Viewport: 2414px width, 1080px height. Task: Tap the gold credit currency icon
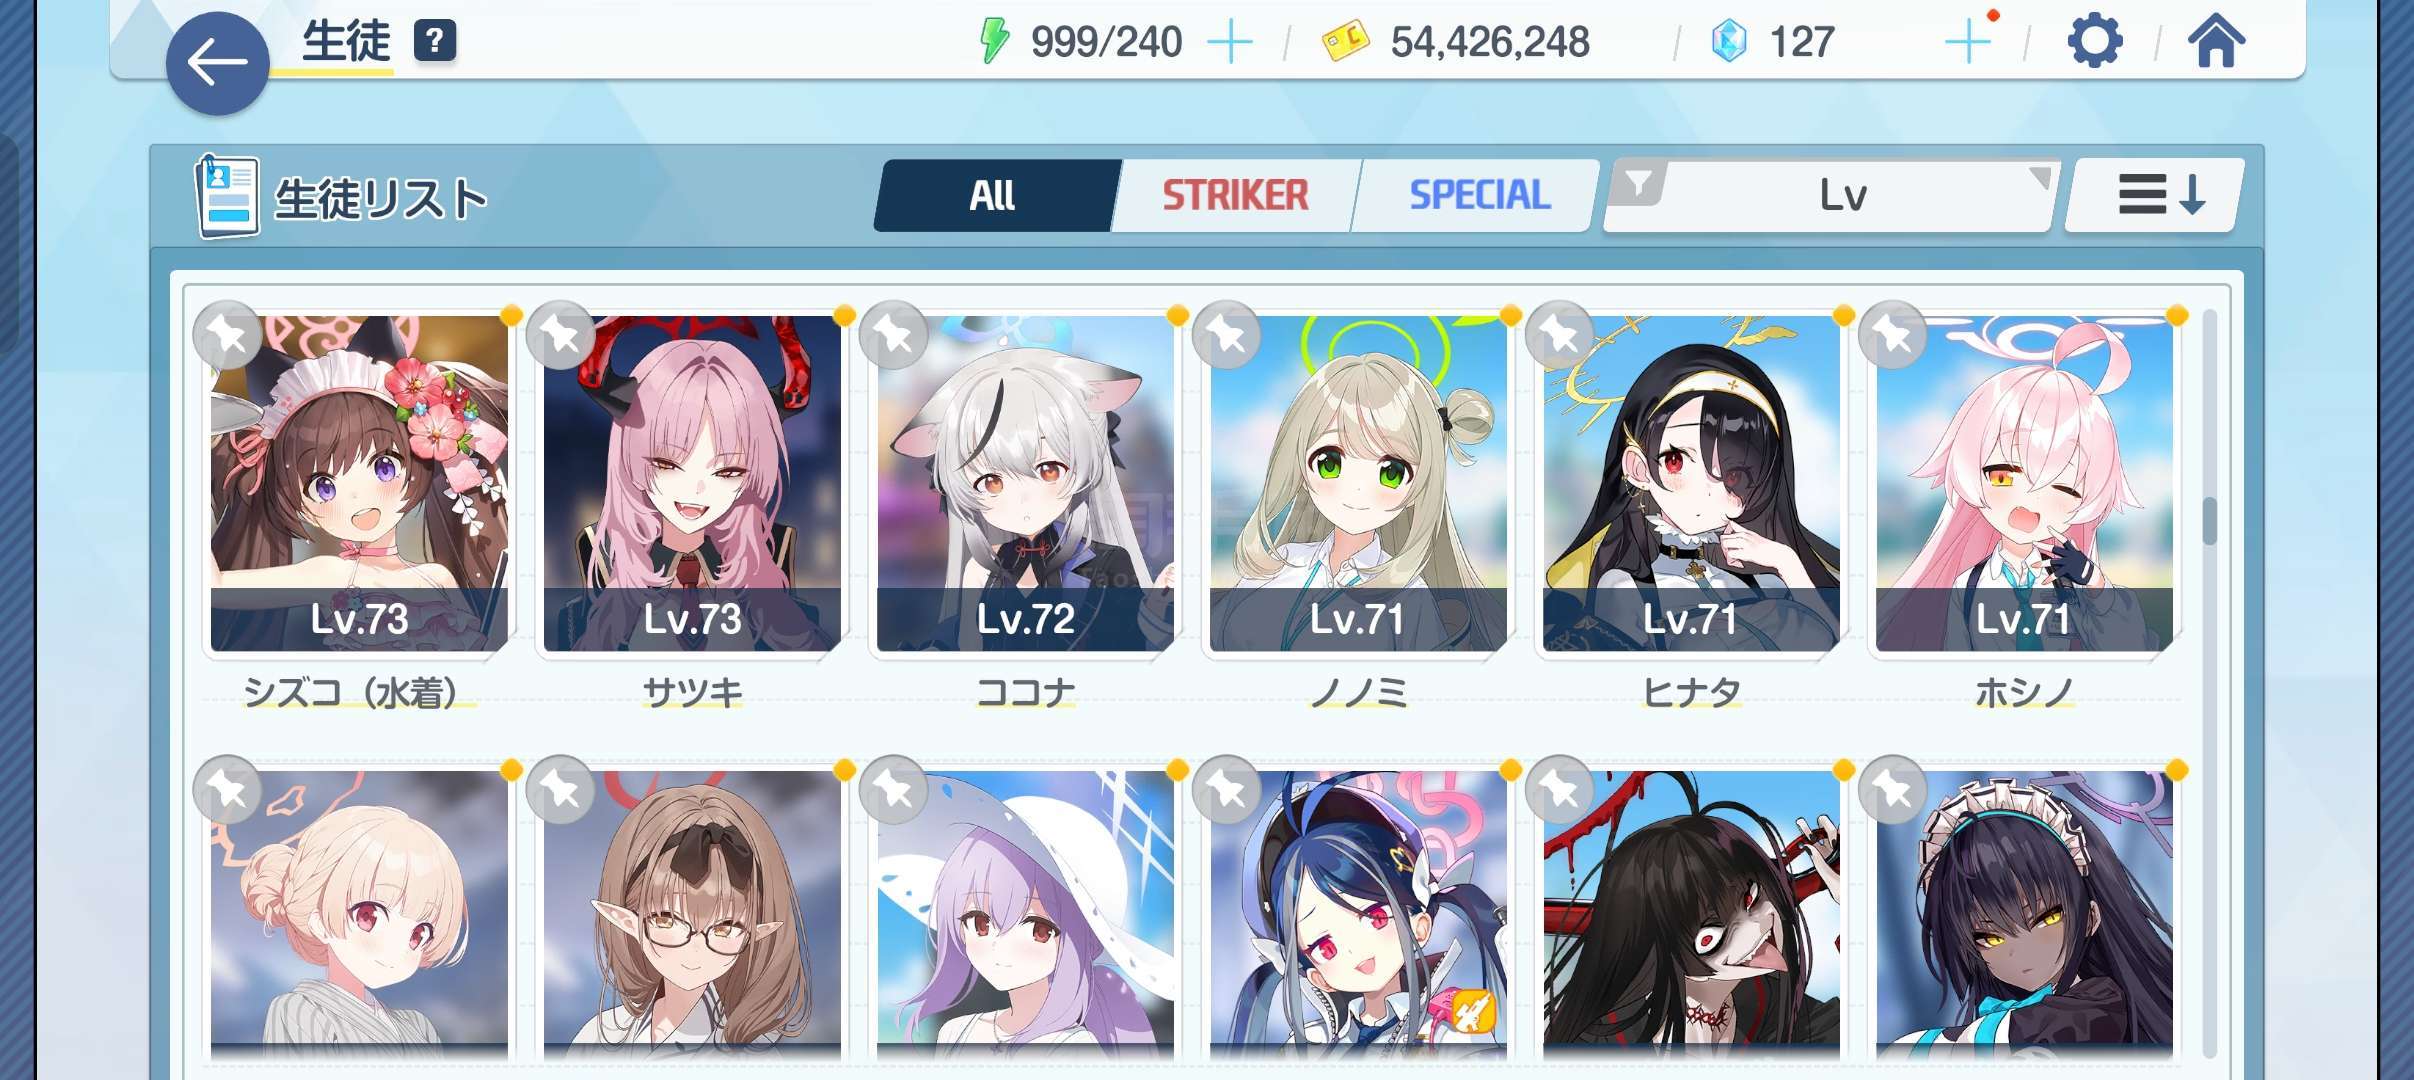(x=1345, y=42)
